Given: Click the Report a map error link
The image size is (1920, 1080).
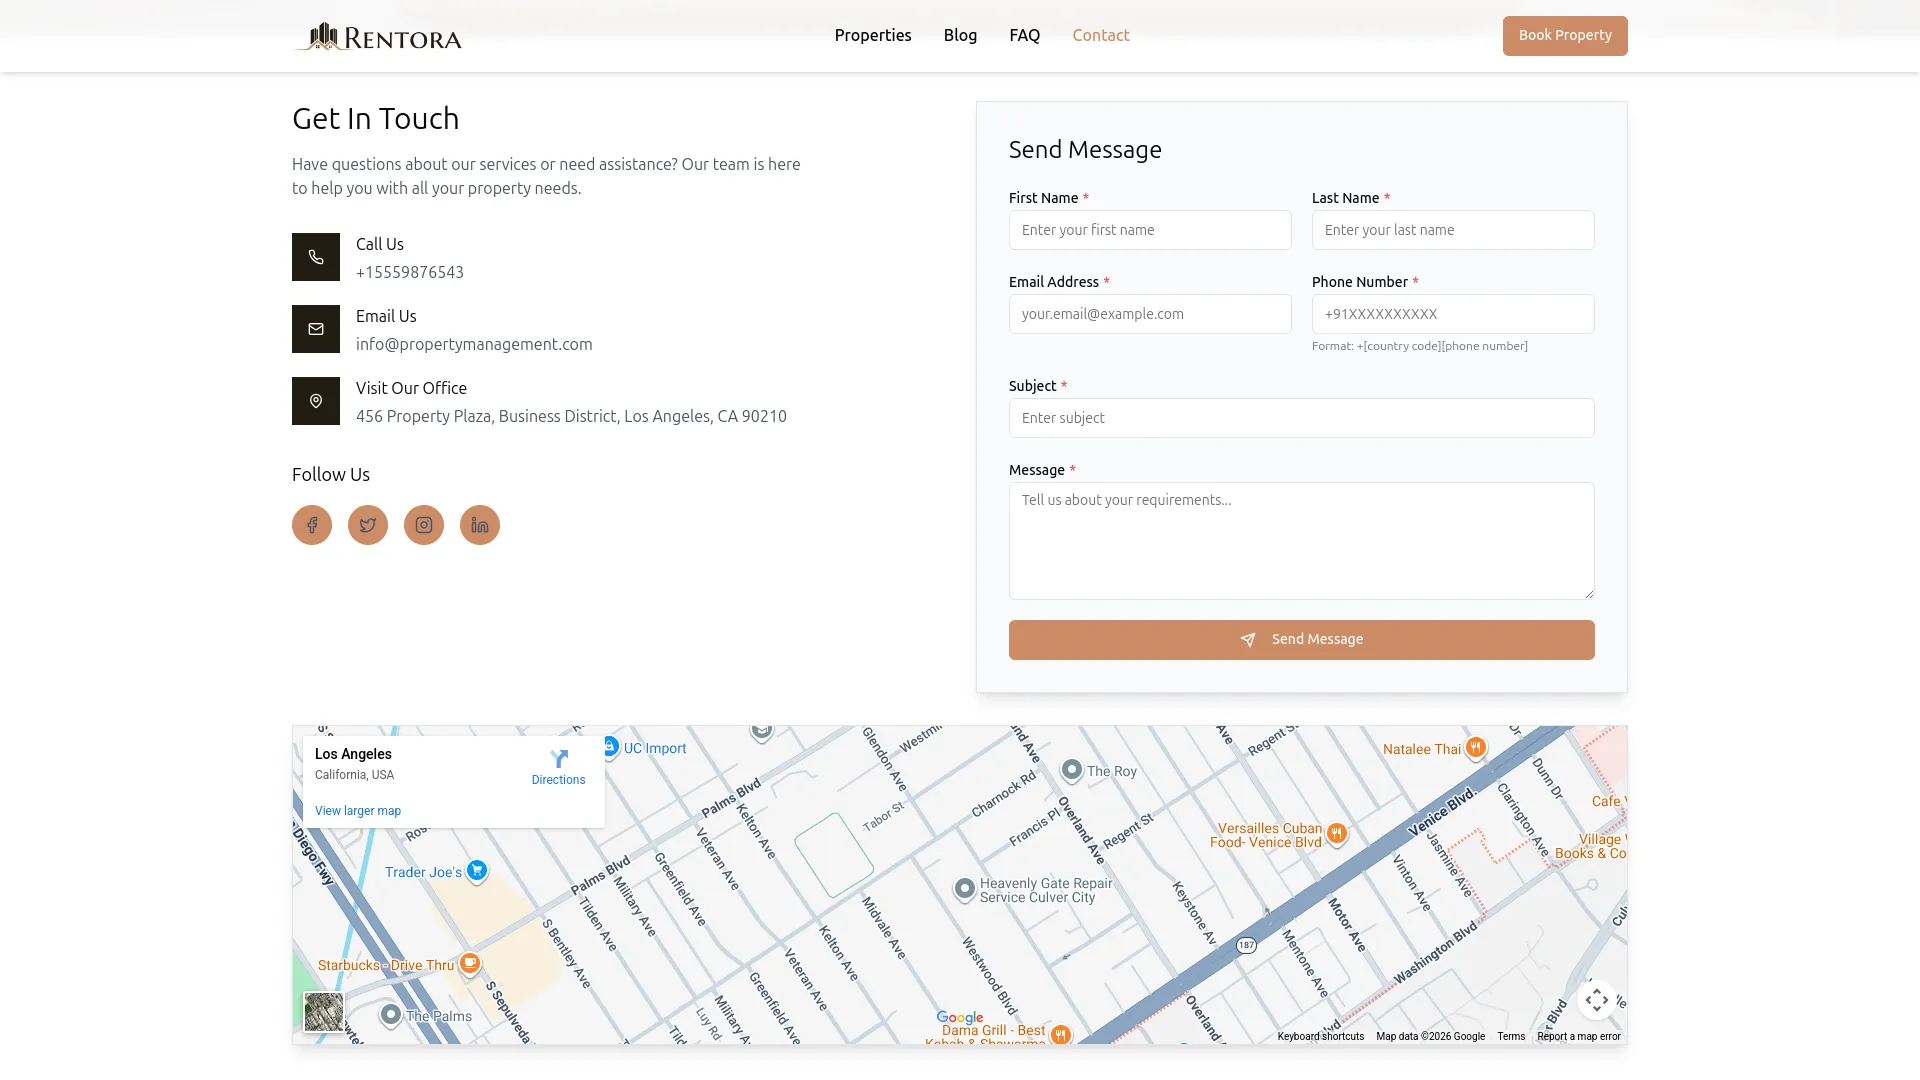Looking at the screenshot, I should [x=1578, y=1036].
